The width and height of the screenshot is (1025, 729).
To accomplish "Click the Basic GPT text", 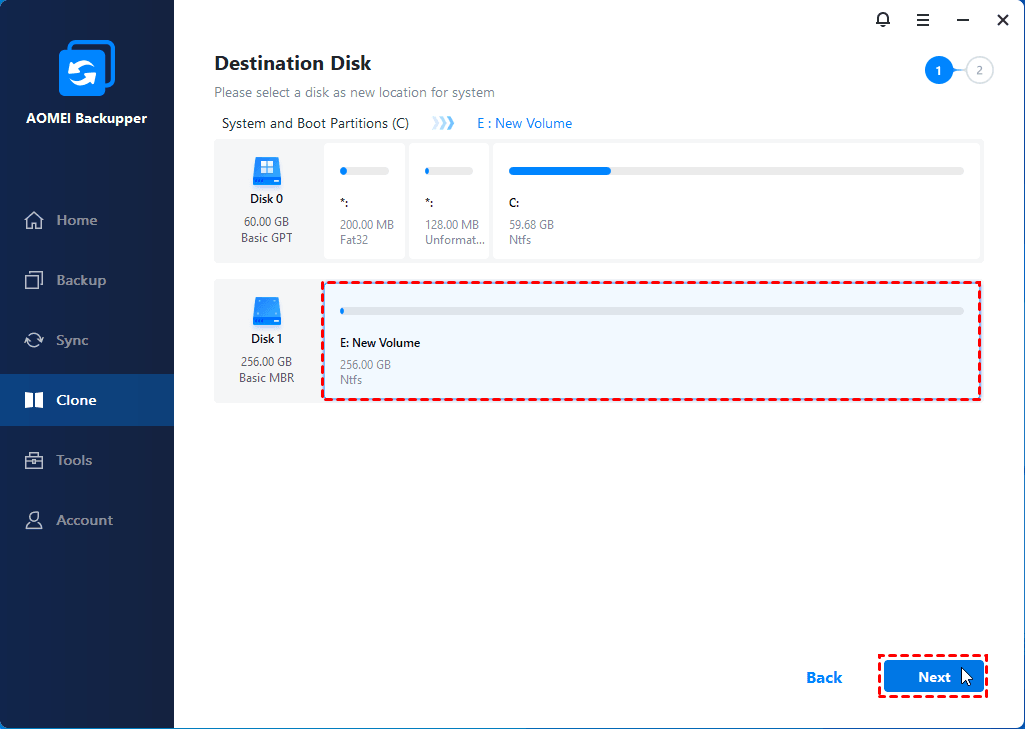I will point(267,238).
